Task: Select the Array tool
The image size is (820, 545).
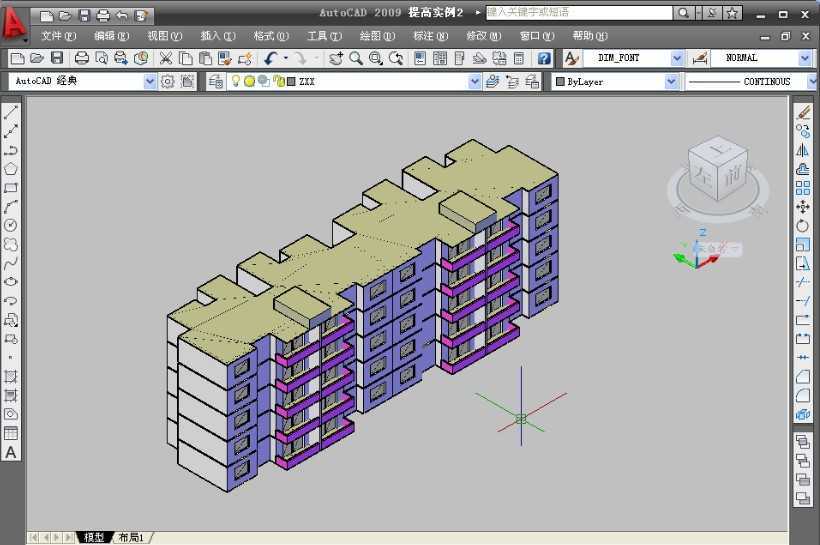Action: 803,188
